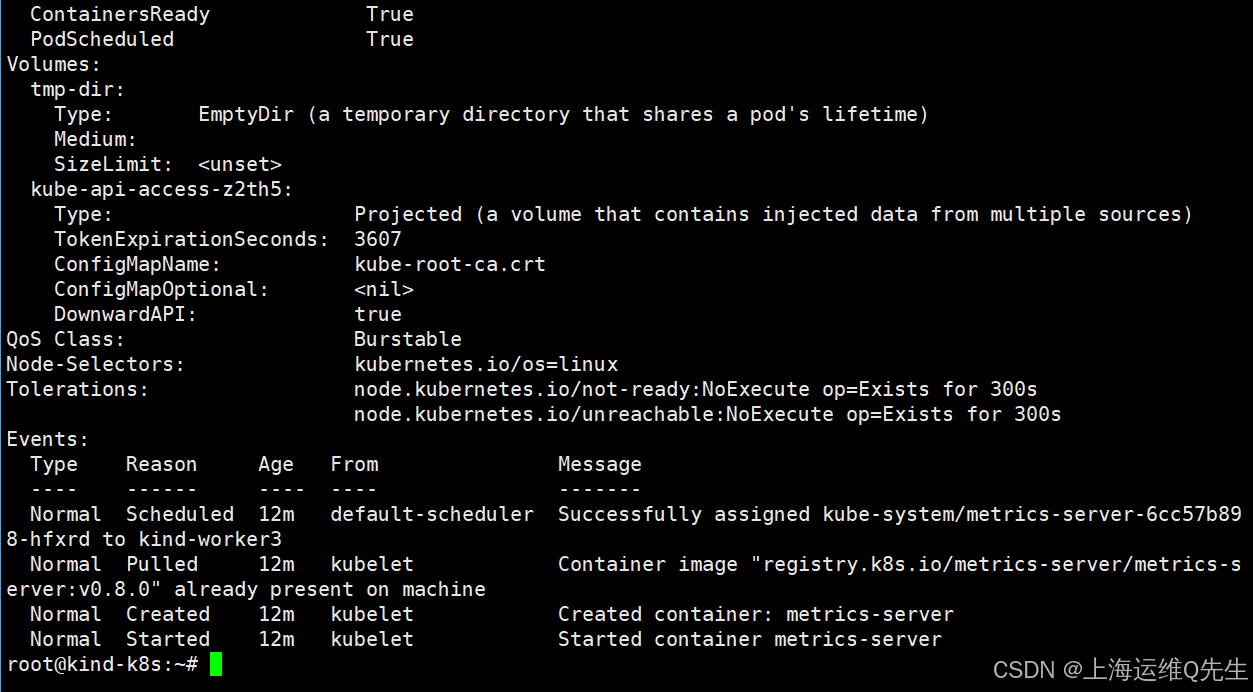Click the Events section header
Image resolution: width=1253 pixels, height=692 pixels.
46,438
